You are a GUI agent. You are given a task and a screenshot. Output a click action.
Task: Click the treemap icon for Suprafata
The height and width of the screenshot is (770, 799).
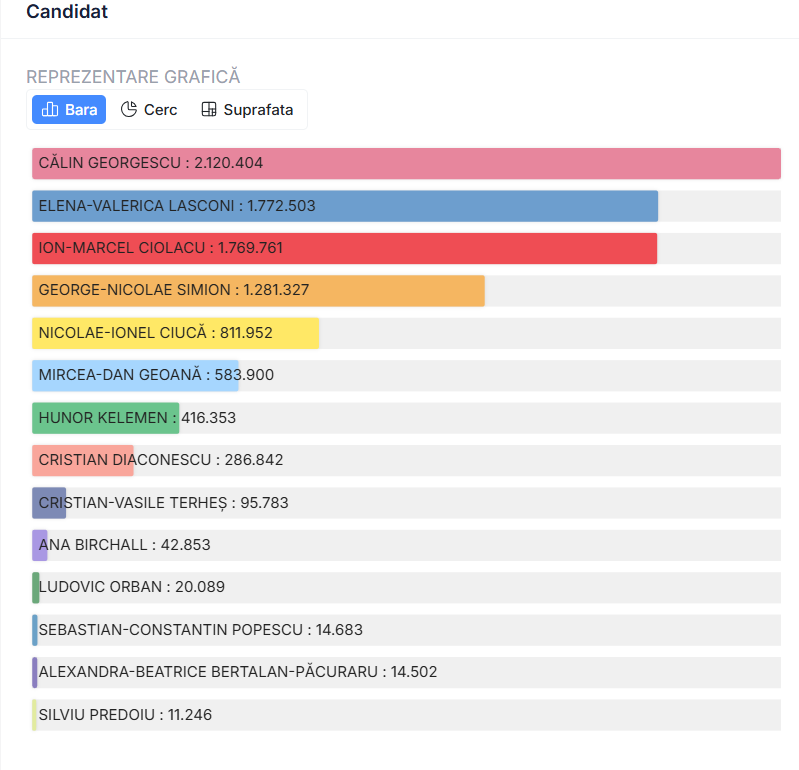[x=209, y=110]
